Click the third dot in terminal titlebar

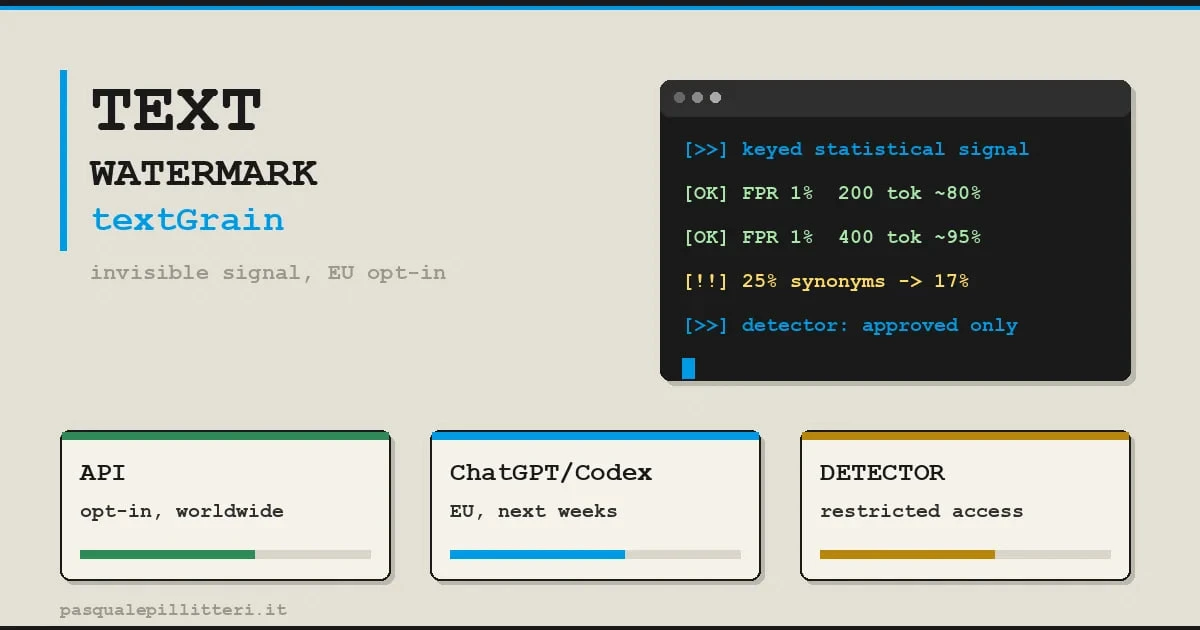click(x=715, y=98)
